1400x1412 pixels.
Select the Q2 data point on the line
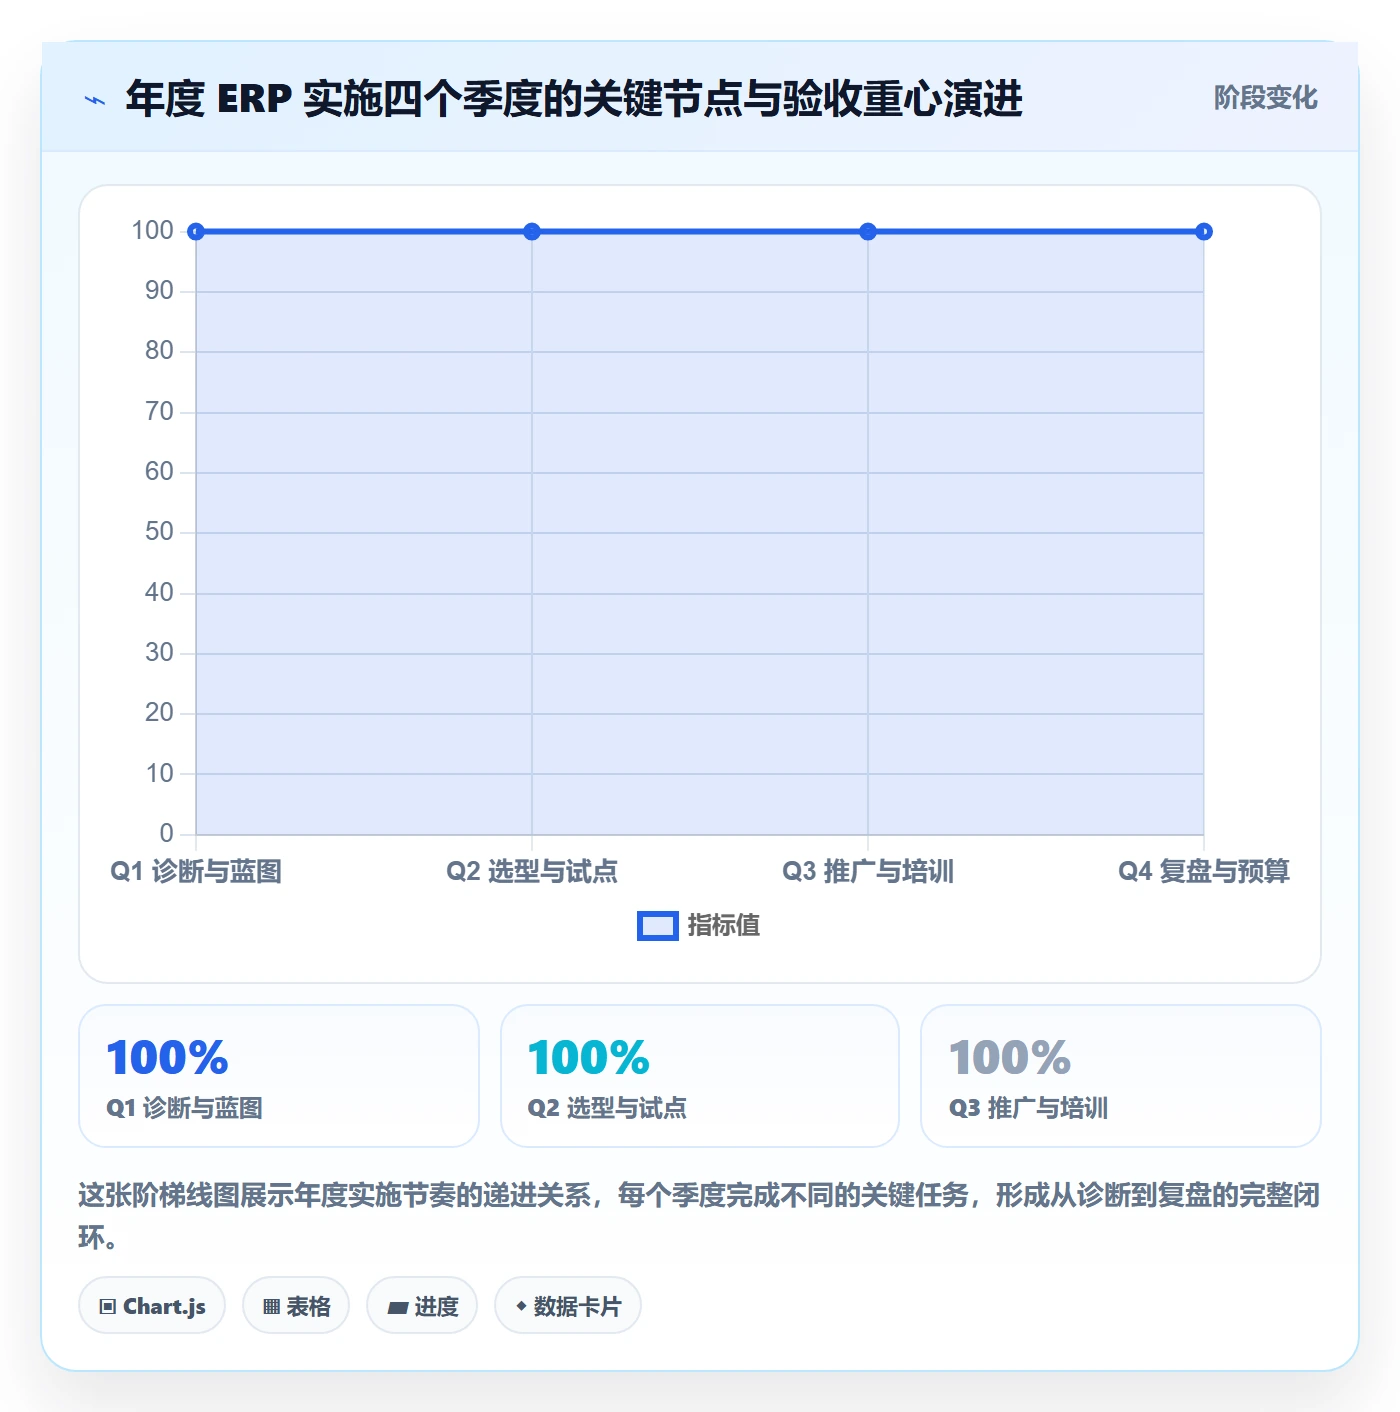tap(532, 232)
